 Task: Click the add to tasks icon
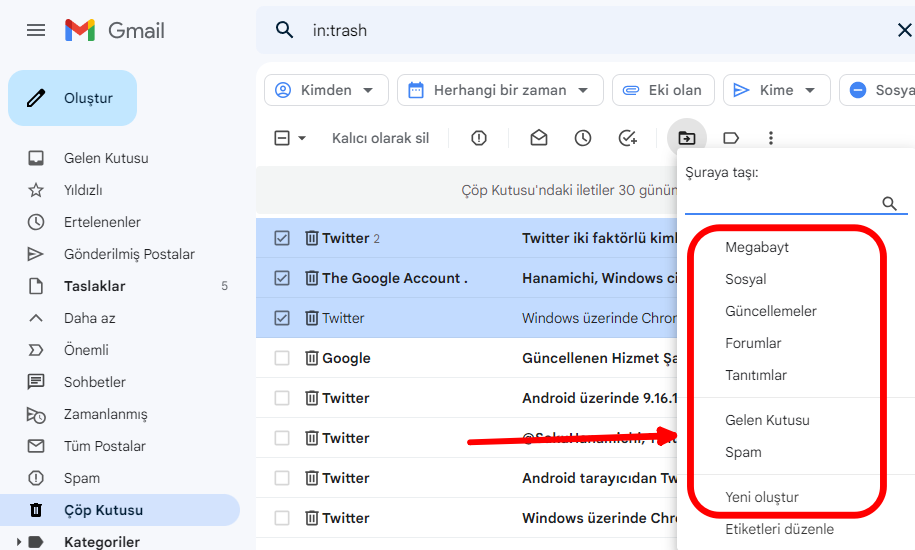(628, 138)
